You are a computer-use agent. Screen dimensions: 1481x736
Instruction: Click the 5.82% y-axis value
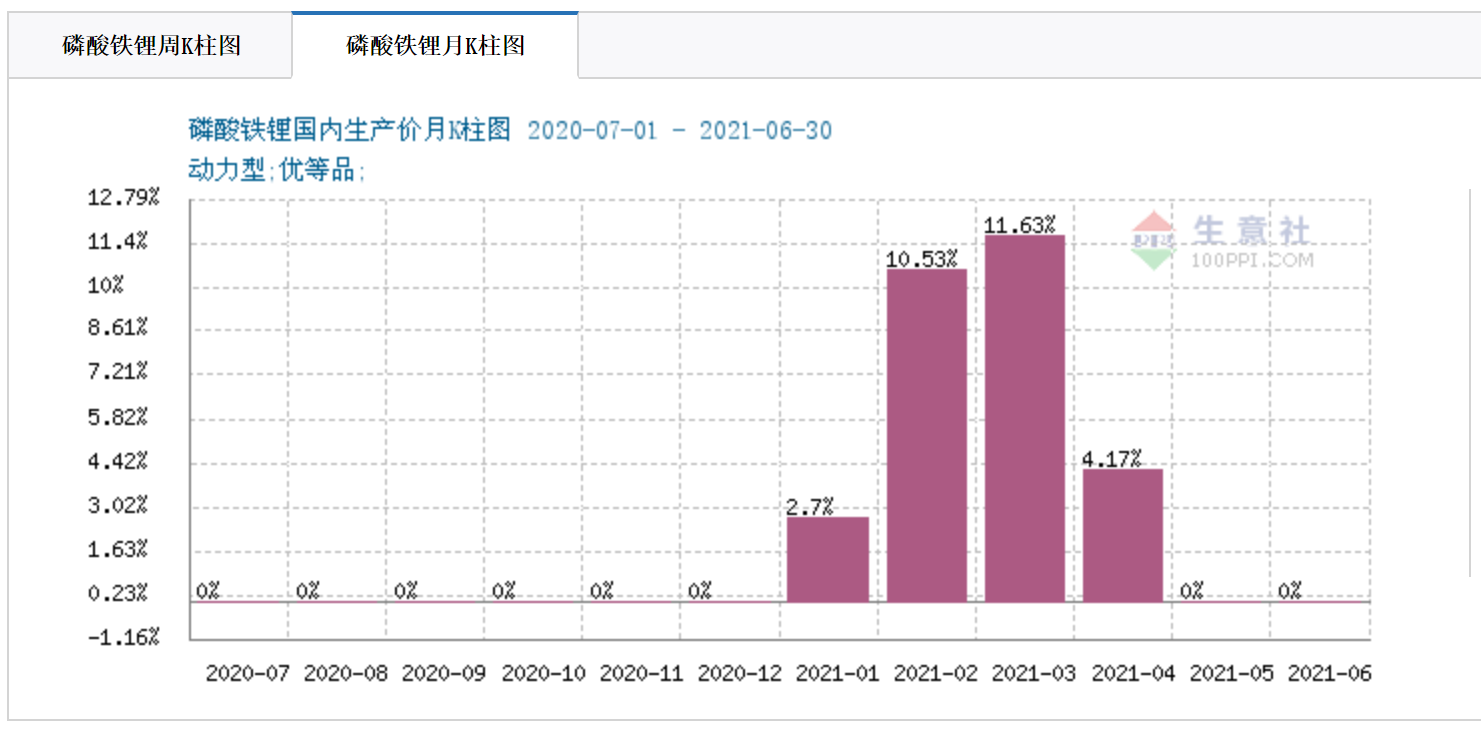tap(118, 417)
